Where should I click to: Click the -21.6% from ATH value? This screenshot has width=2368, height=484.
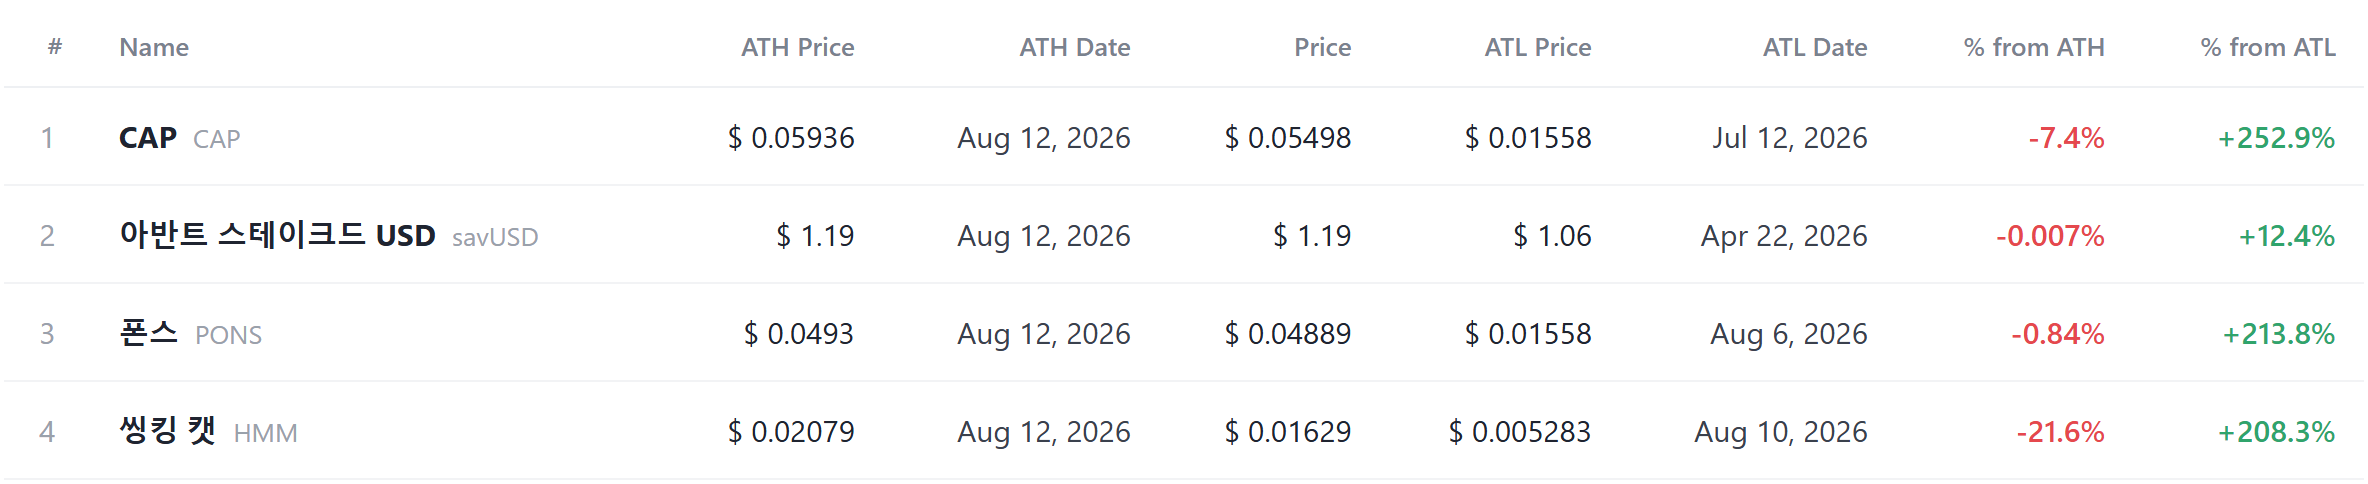(x=2060, y=432)
